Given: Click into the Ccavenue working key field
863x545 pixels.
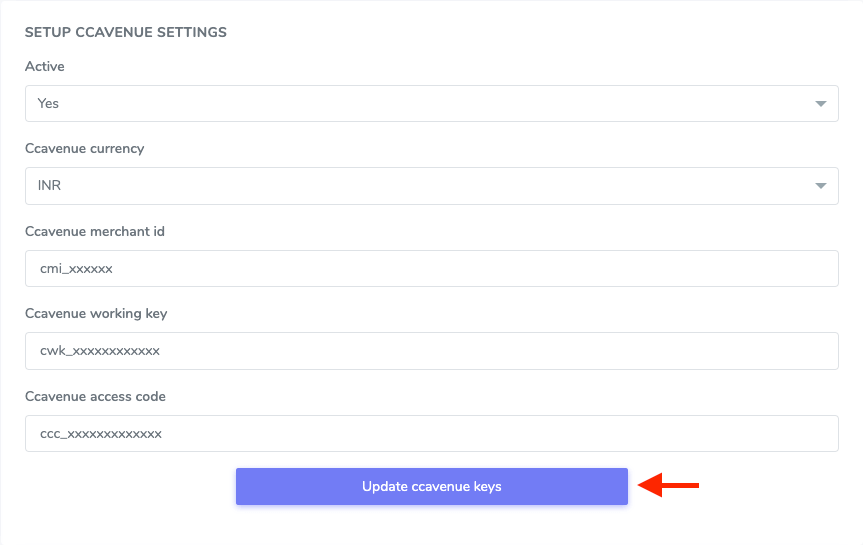Looking at the screenshot, I should (x=431, y=351).
